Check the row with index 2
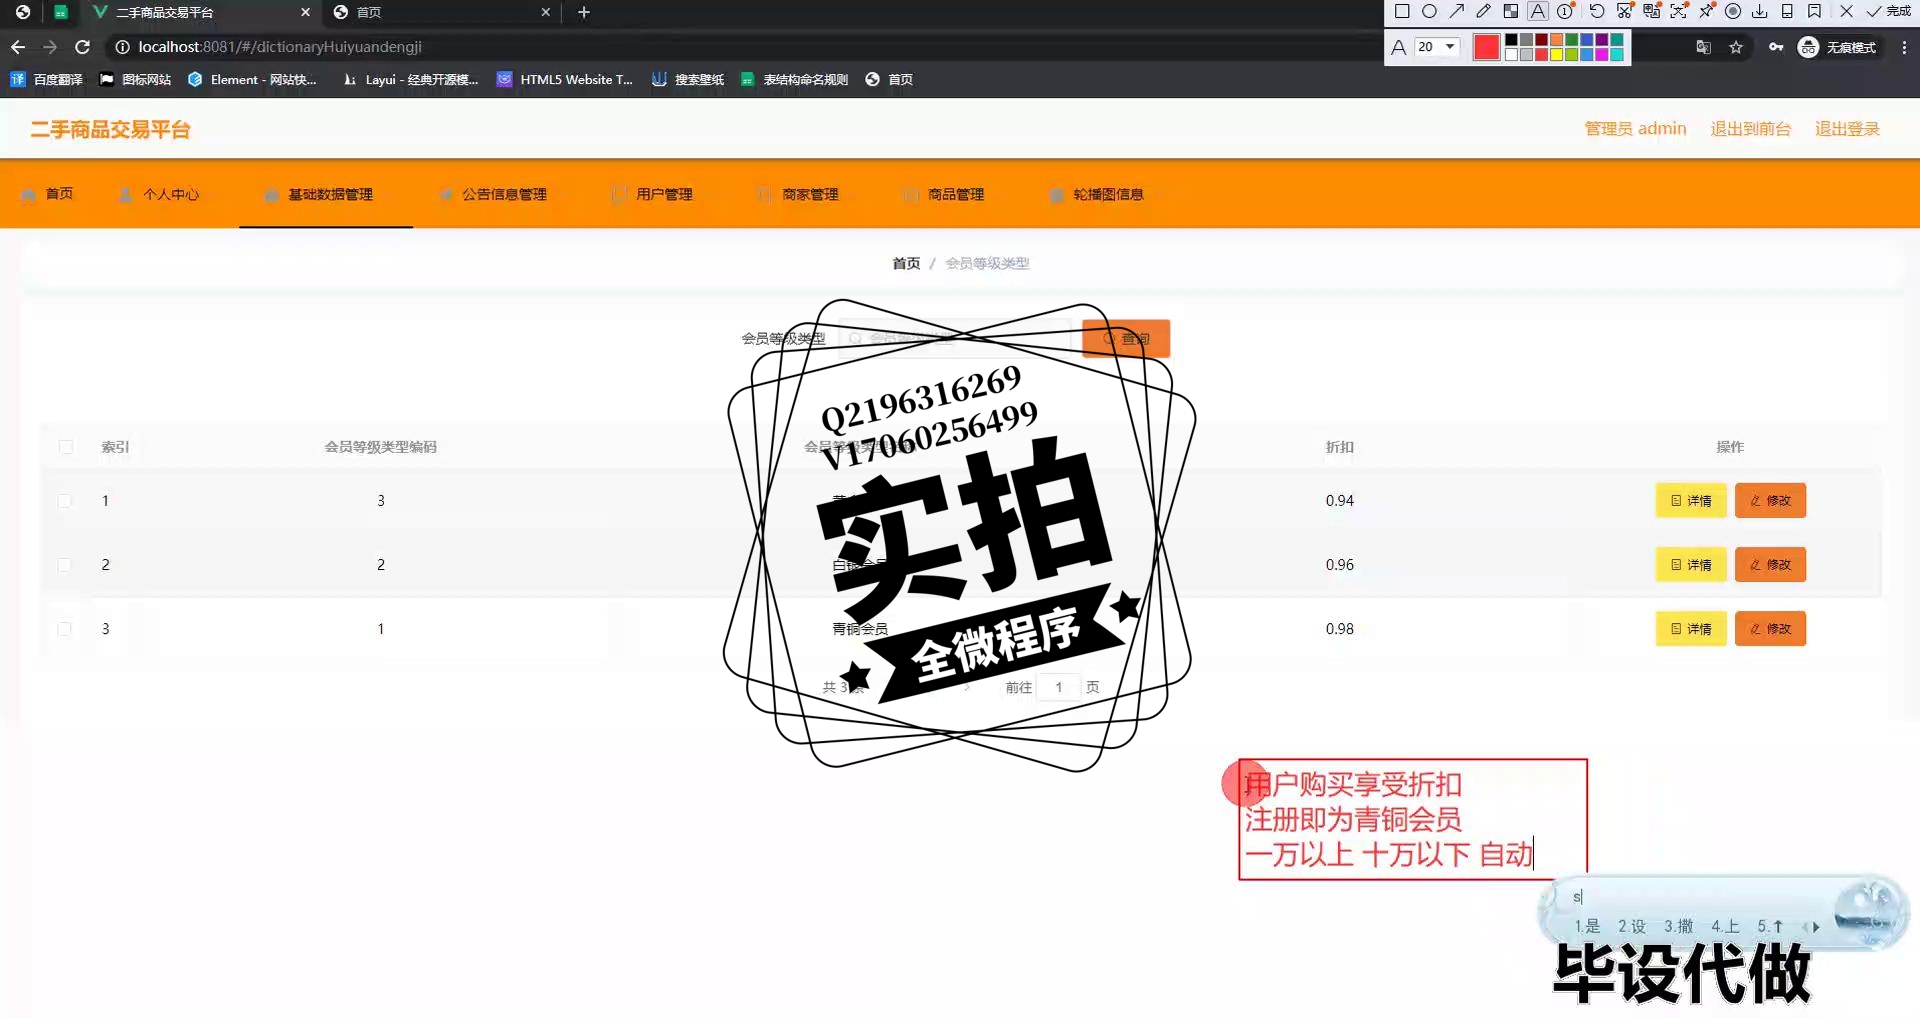 pos(64,565)
